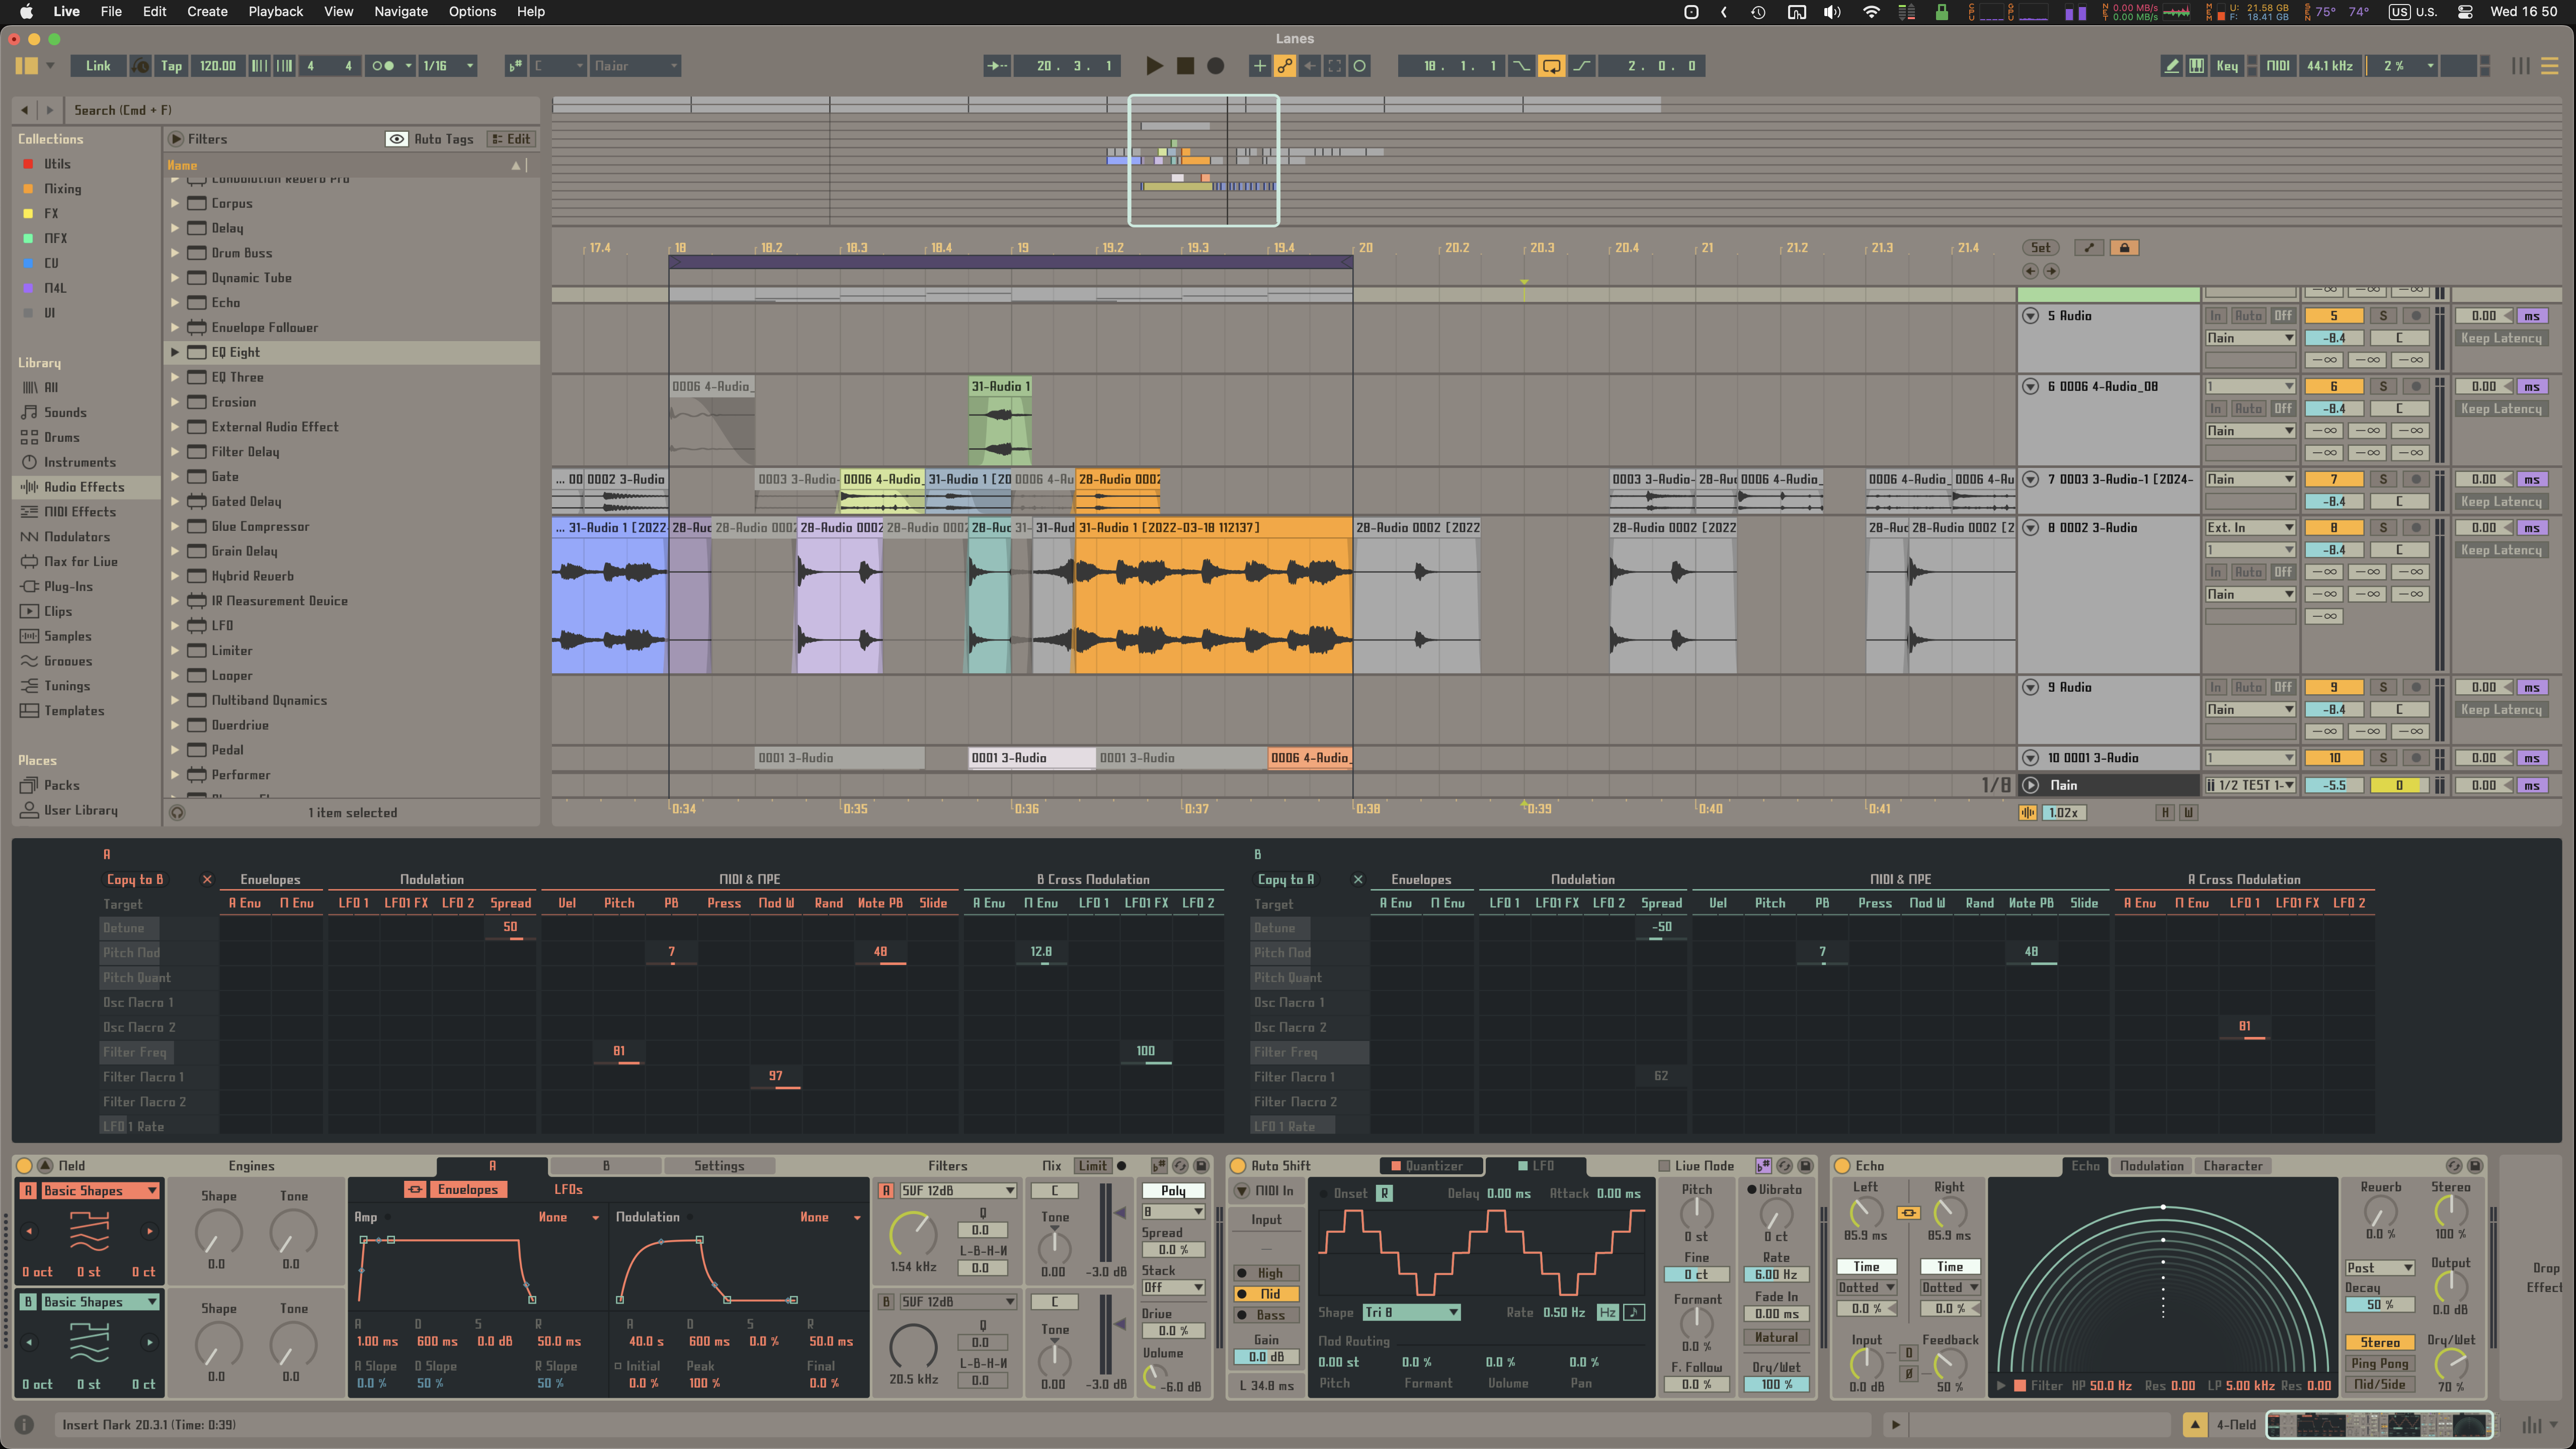Open the 1/16 quantization dropdown
The image size is (2576, 1449).
pyautogui.click(x=447, y=66)
